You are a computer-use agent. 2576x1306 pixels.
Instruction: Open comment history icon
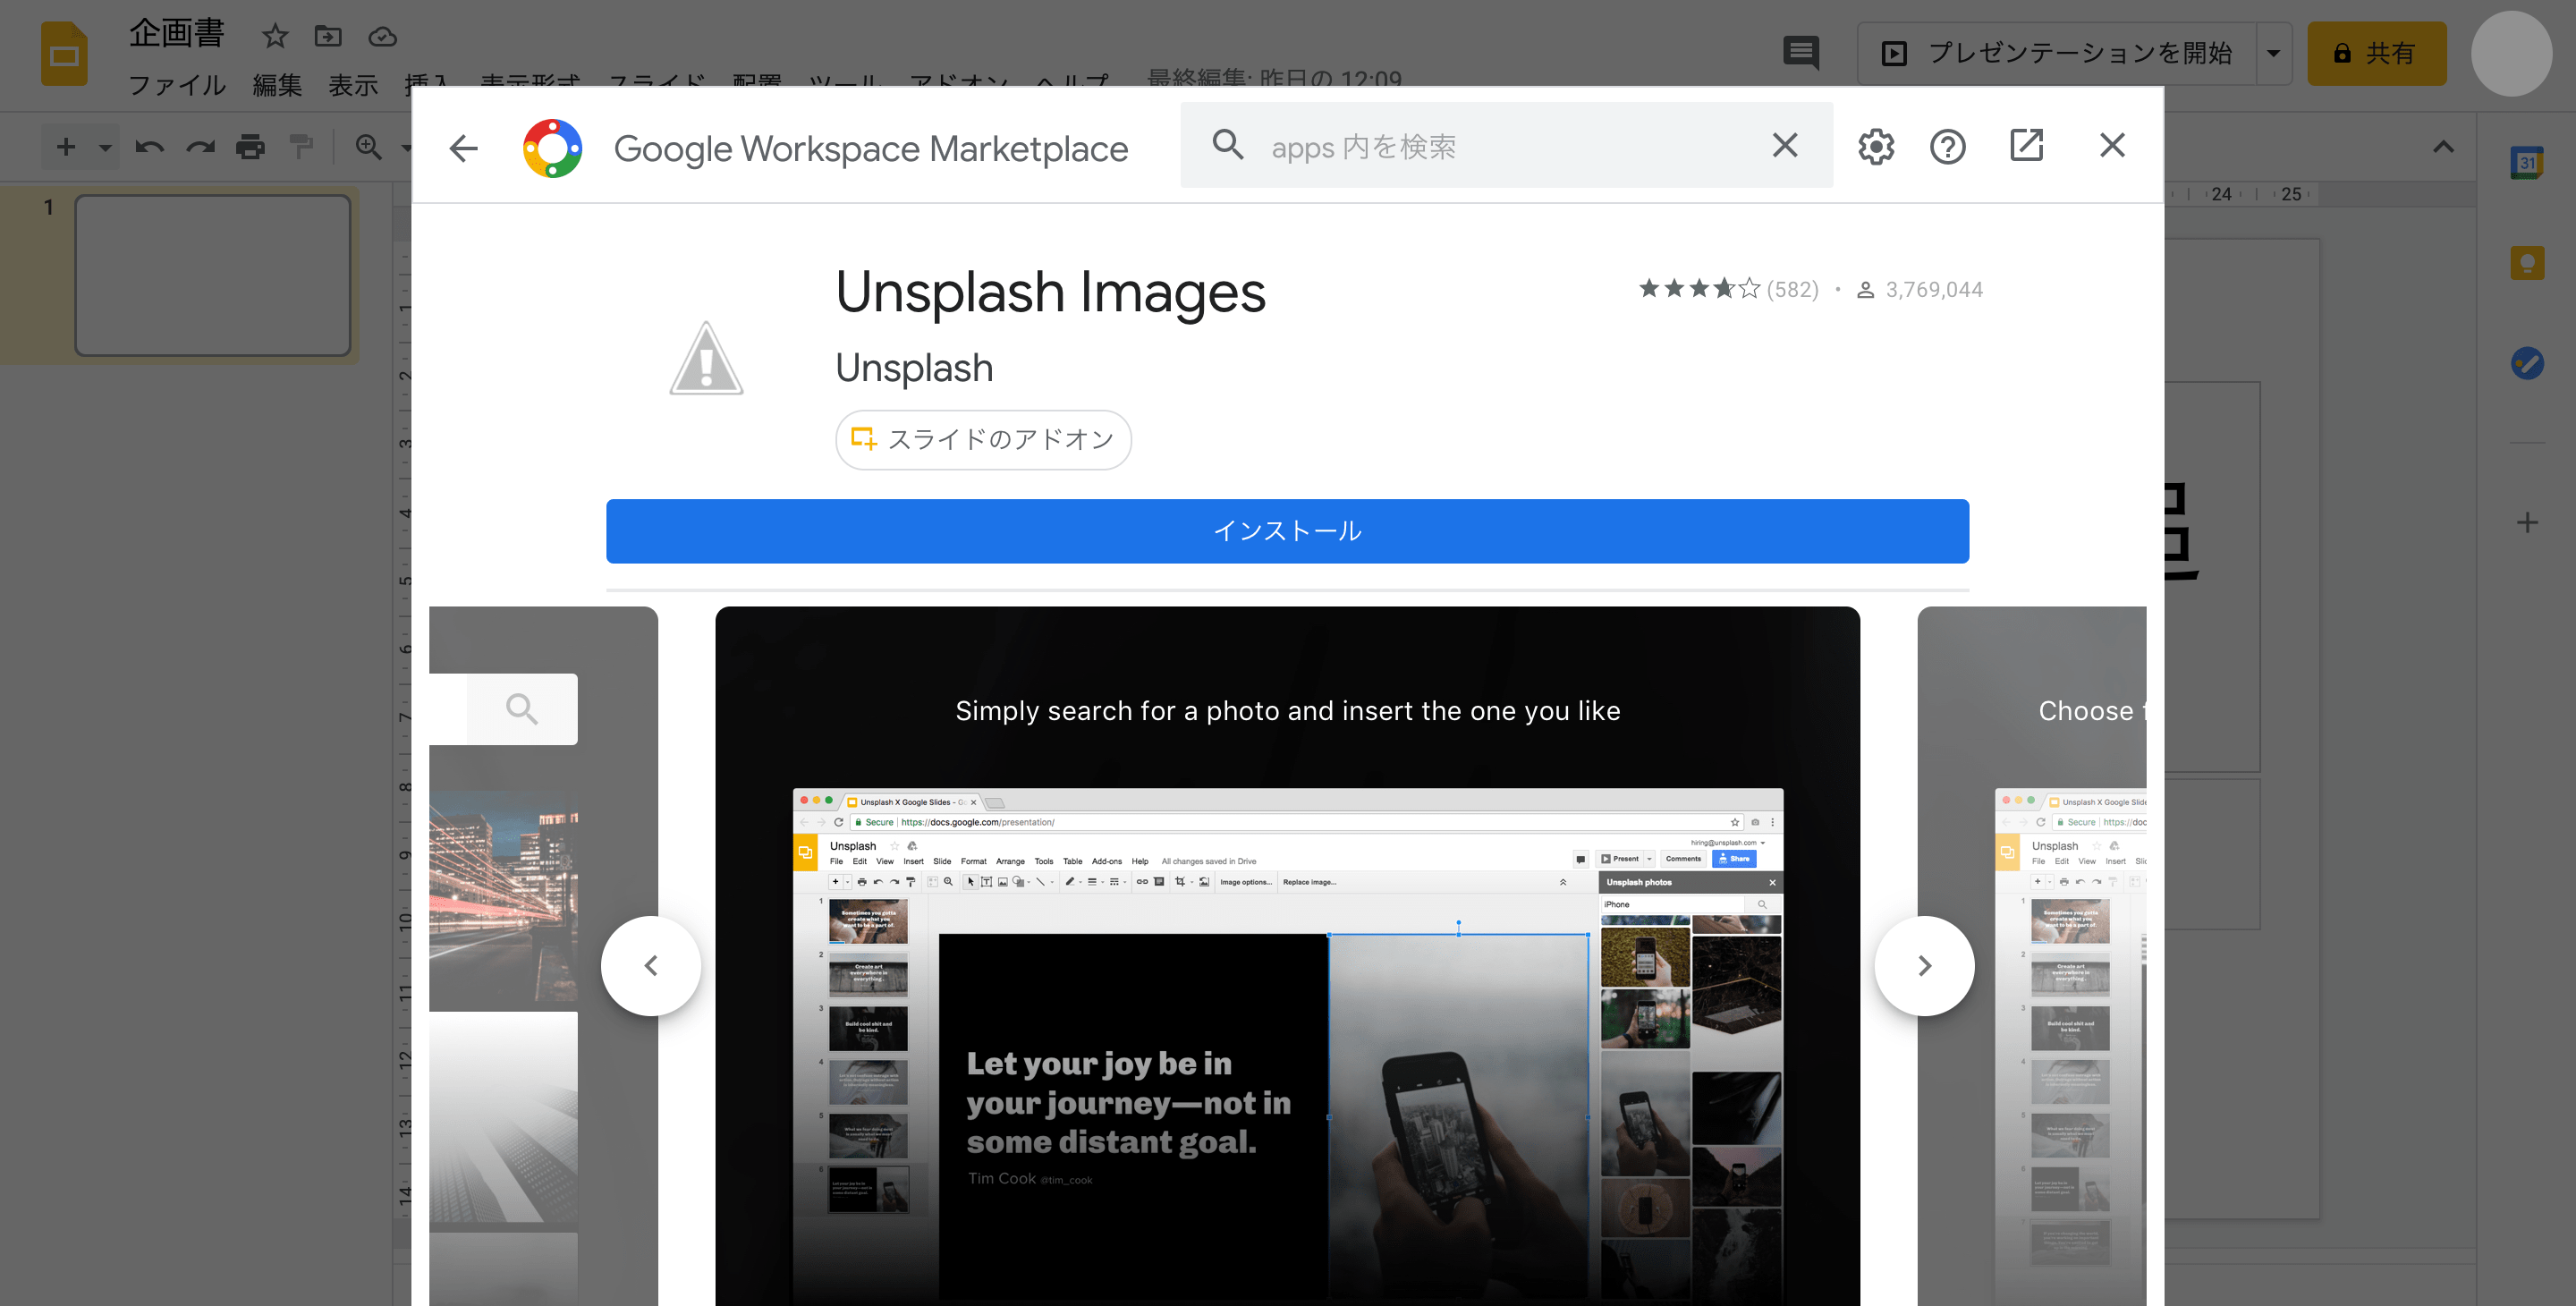tap(1801, 53)
